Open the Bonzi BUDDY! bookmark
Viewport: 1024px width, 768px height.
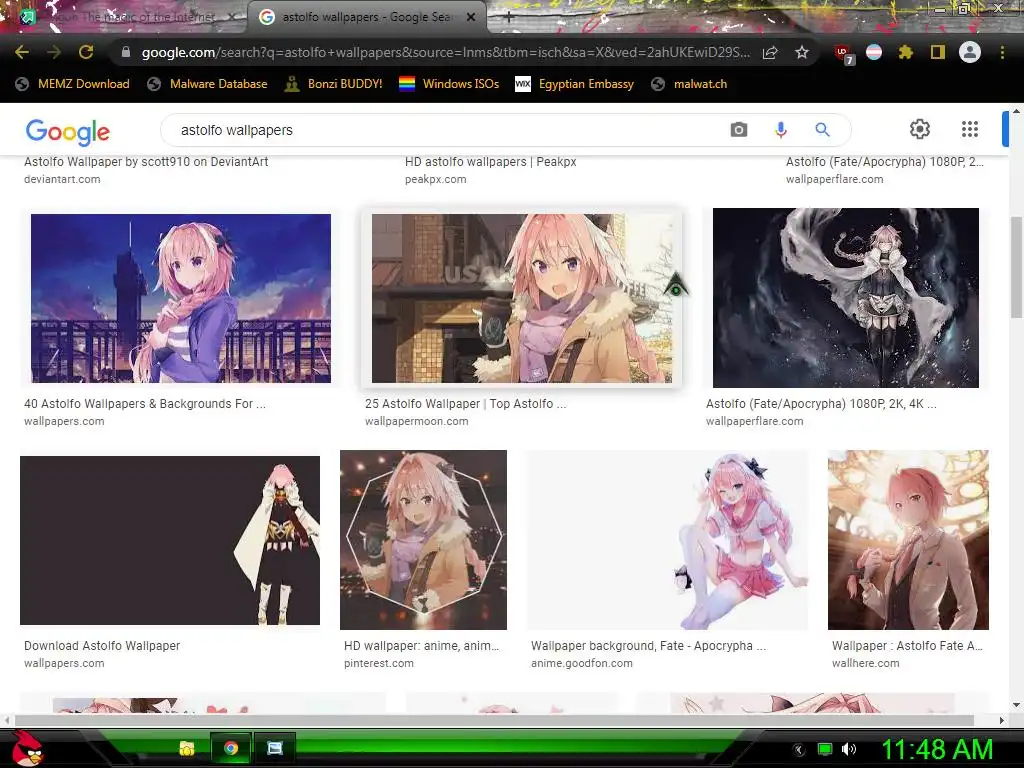(334, 84)
